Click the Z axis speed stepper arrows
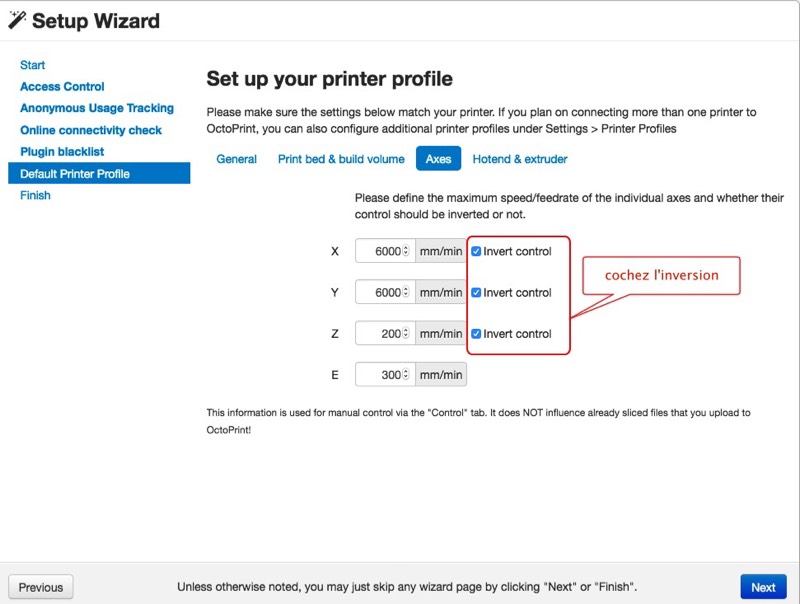 tap(406, 334)
